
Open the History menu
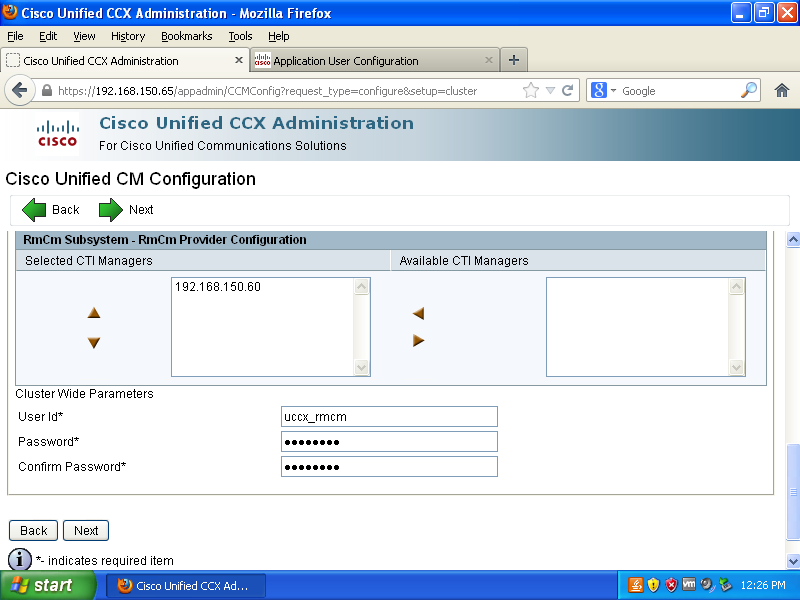coord(128,36)
